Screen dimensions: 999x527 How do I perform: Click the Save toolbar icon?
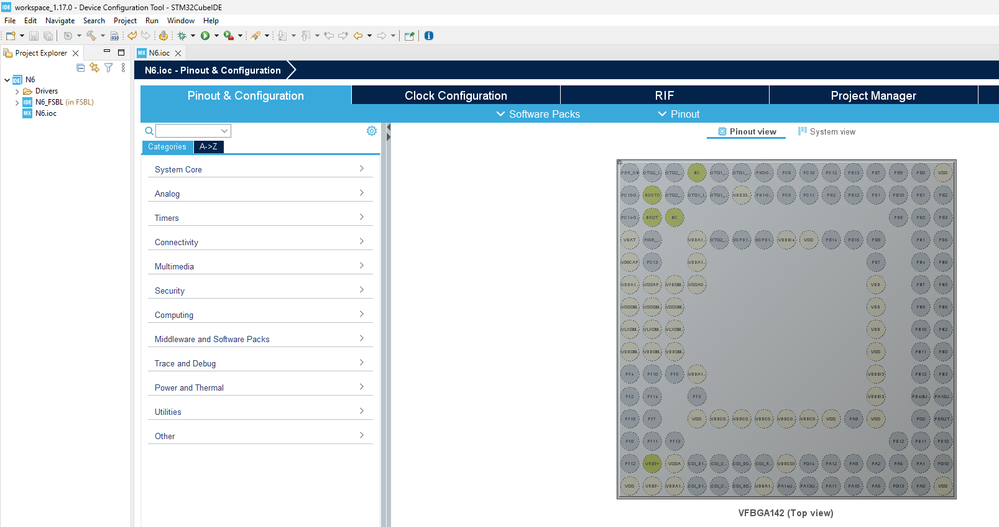pos(34,36)
